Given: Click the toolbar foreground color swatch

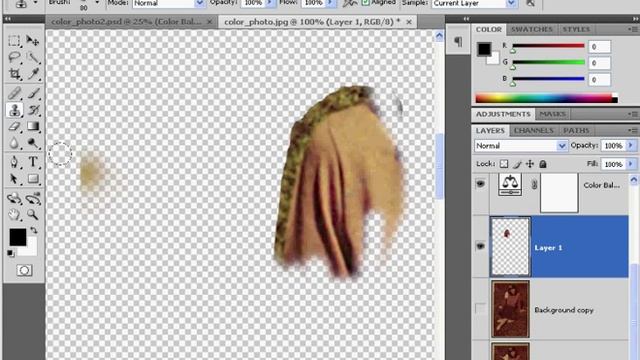Looking at the screenshot, I should click(18, 237).
